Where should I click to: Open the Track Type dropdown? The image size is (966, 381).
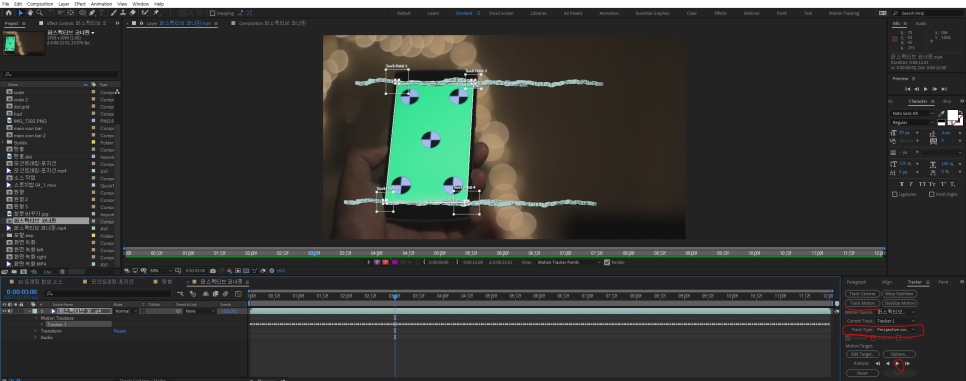pos(896,330)
